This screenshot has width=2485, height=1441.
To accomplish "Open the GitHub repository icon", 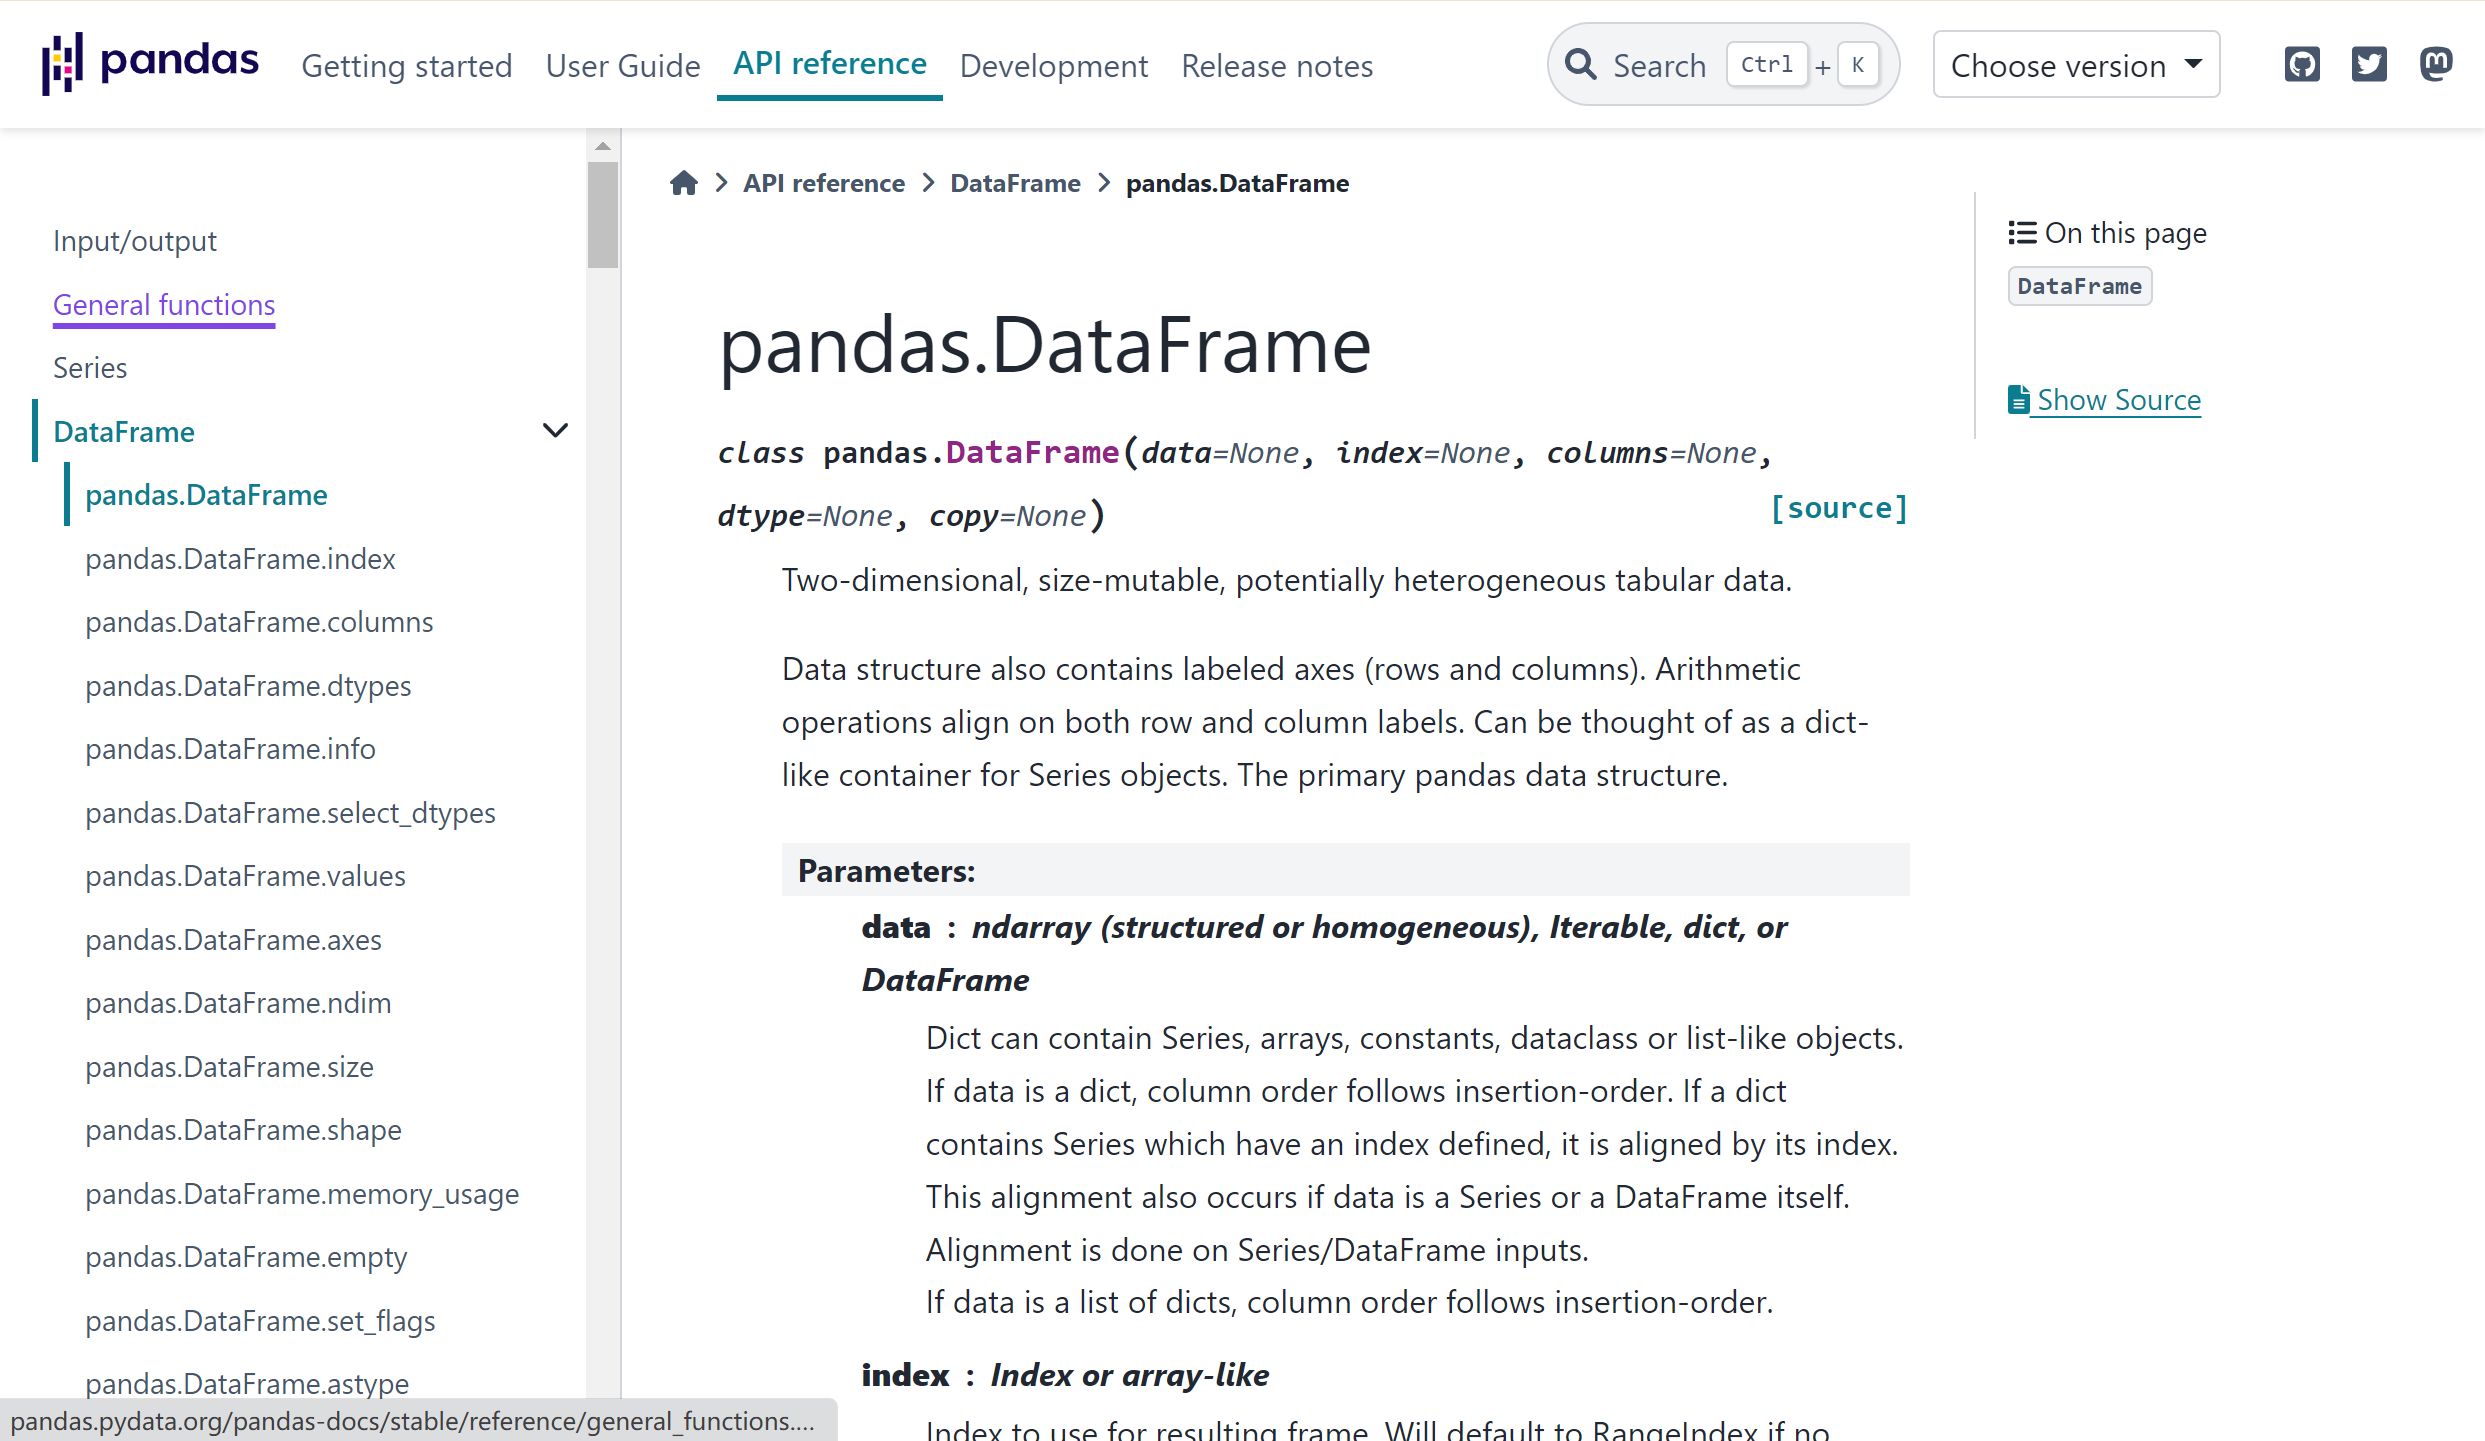I will (2302, 65).
